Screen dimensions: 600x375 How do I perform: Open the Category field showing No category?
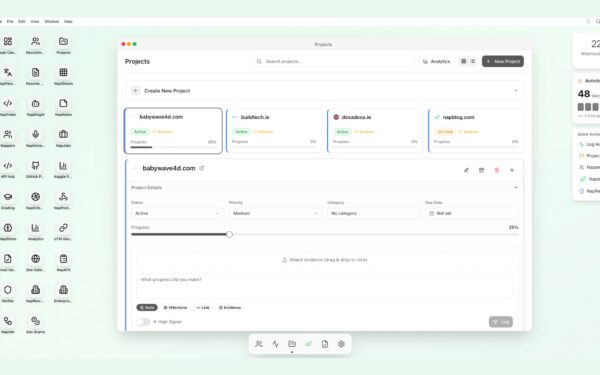tap(373, 213)
